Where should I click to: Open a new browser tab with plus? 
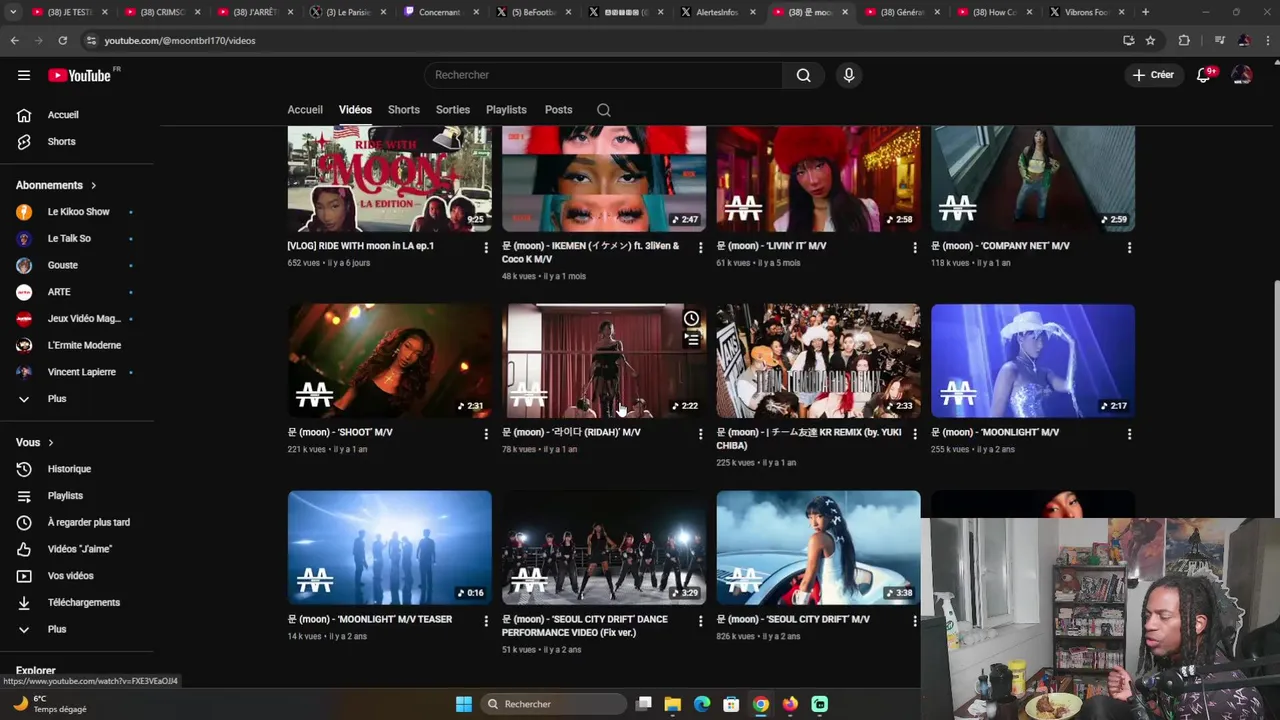(1145, 12)
